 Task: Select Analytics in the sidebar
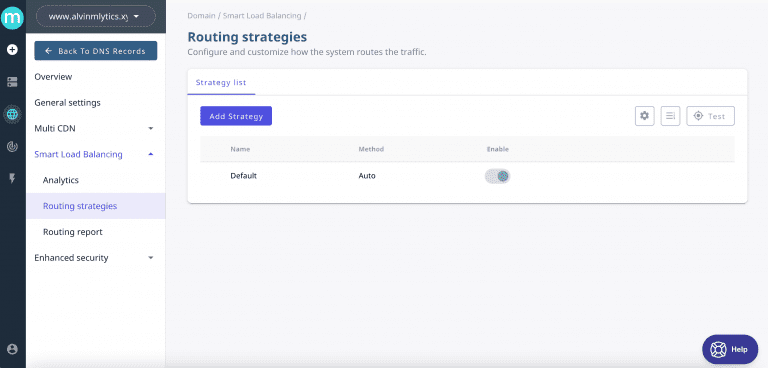click(x=61, y=180)
